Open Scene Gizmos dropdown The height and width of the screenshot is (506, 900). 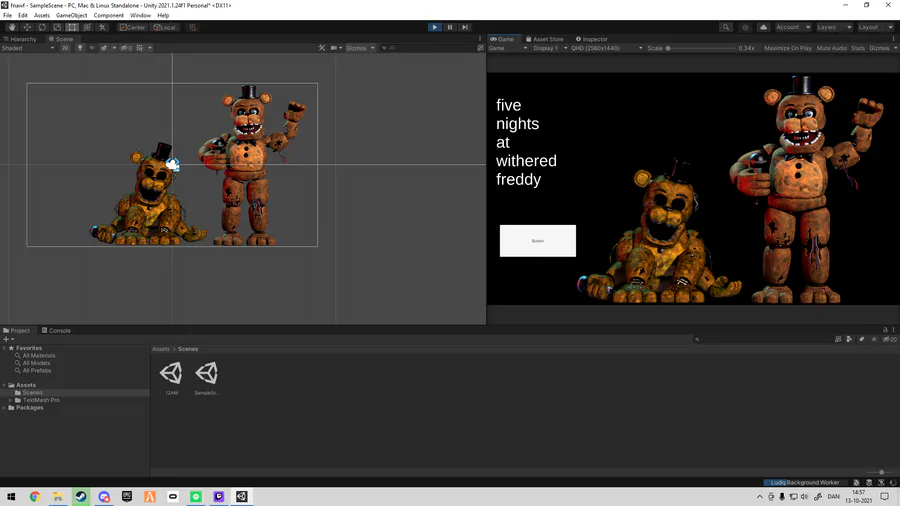360,48
